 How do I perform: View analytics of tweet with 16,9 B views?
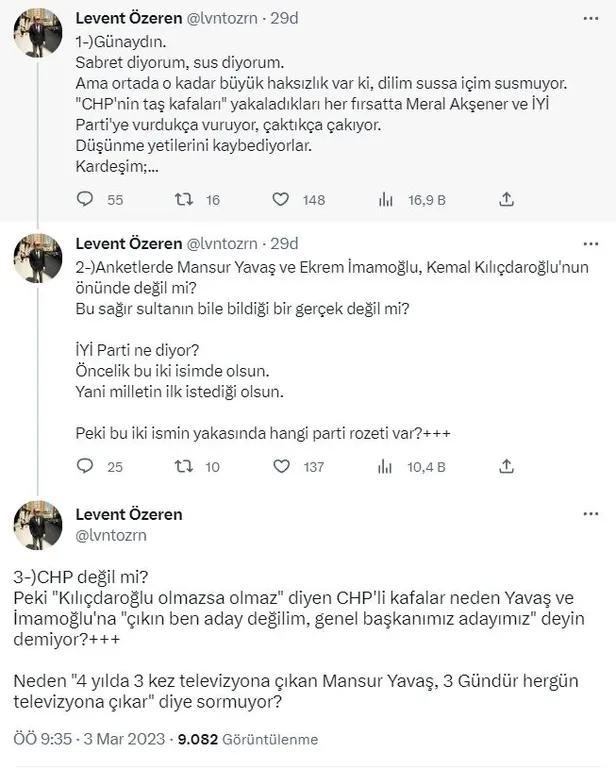tap(384, 199)
